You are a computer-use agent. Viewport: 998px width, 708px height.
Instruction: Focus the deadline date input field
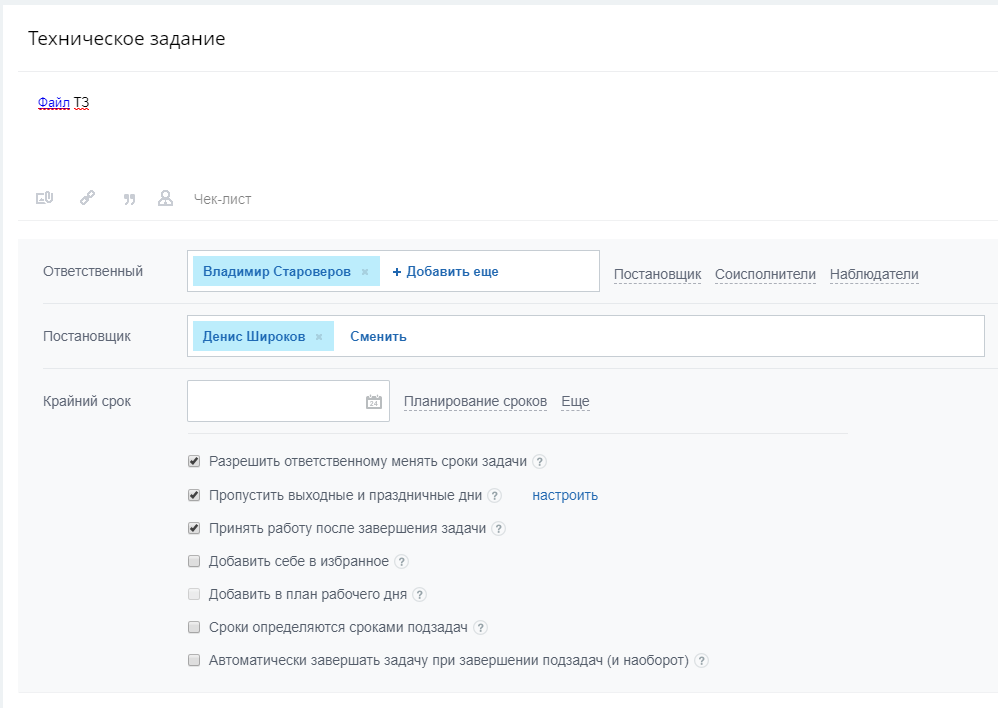(288, 401)
